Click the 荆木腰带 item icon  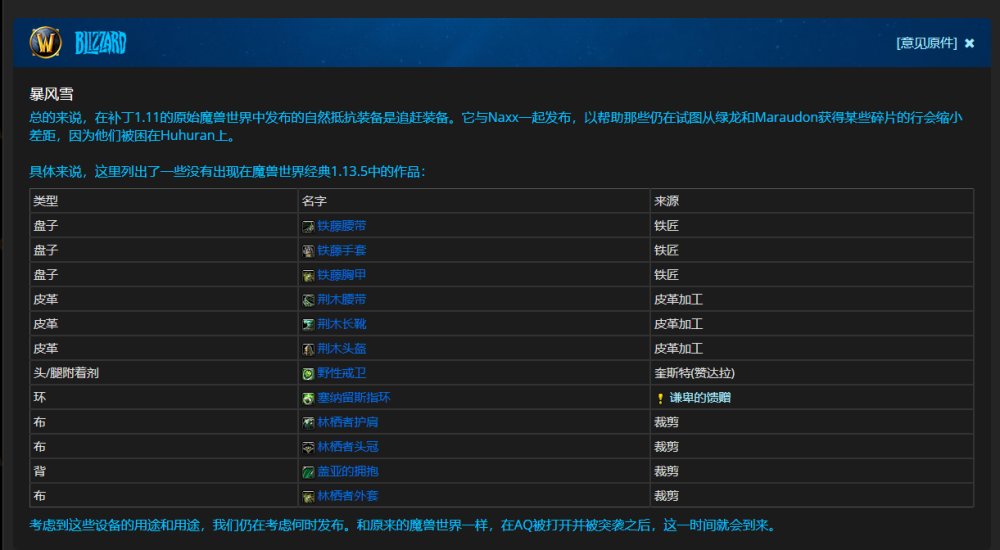click(x=308, y=301)
